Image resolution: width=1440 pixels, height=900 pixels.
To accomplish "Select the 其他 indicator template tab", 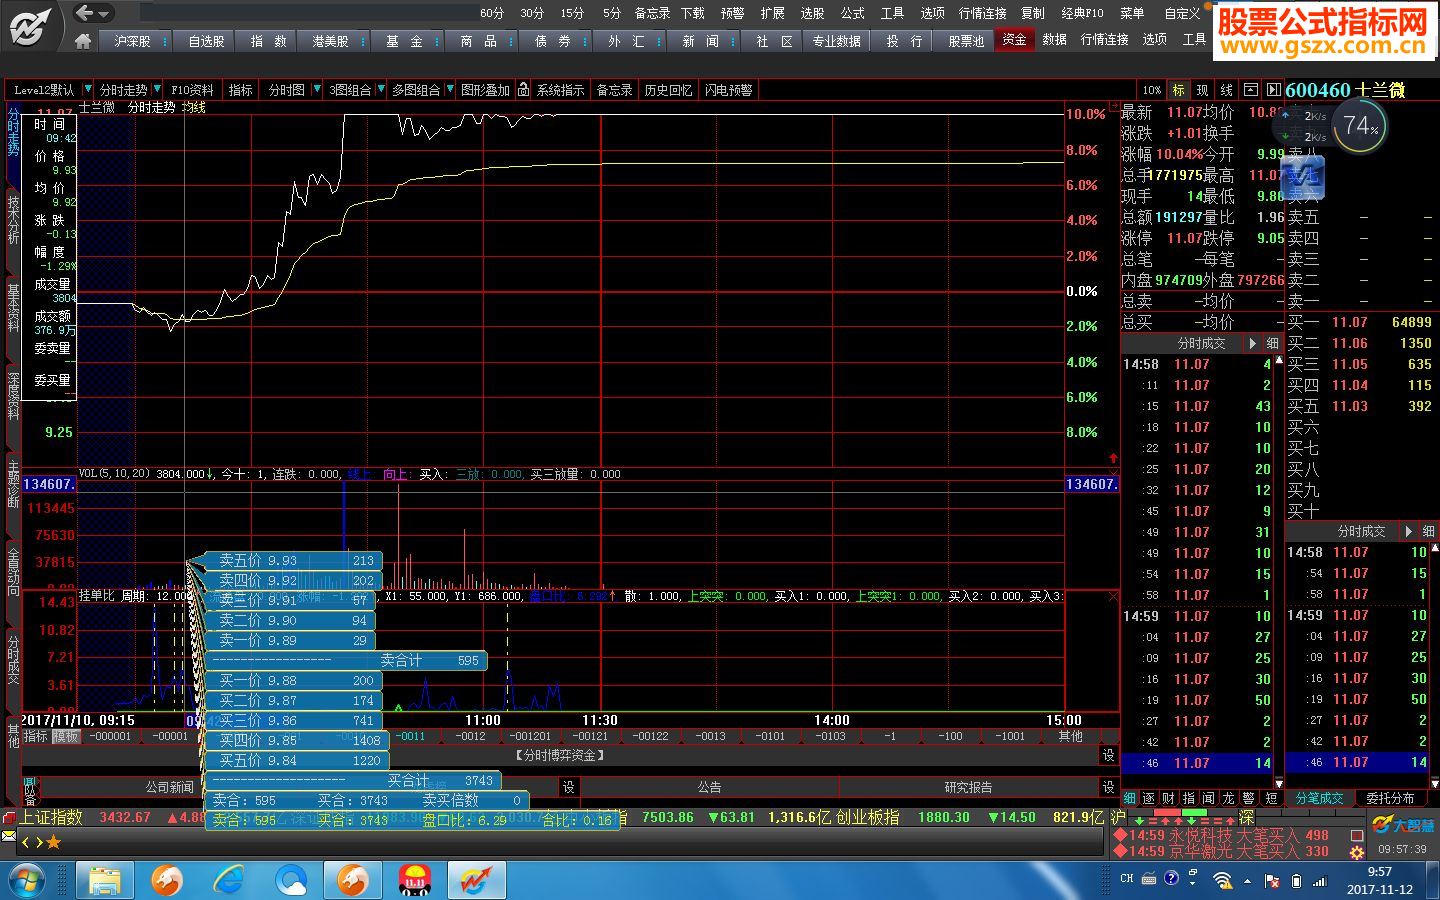I will [1070, 736].
